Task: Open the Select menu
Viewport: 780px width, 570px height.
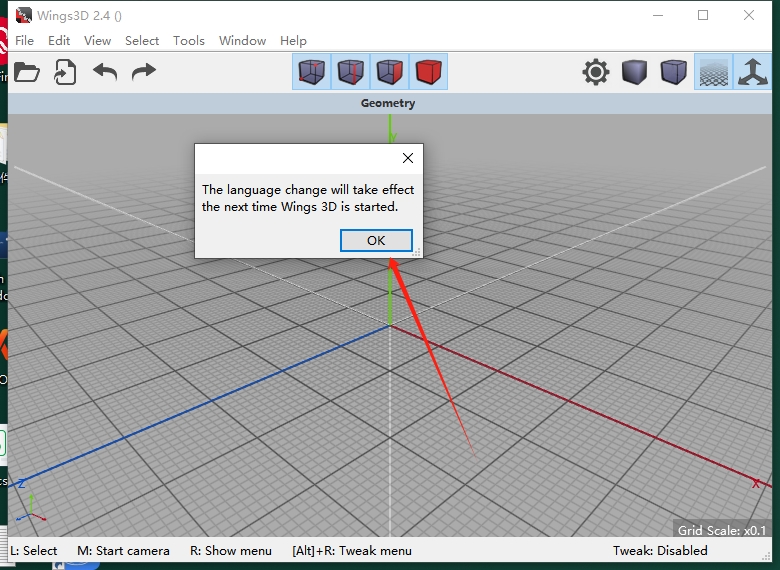Action: tap(142, 41)
